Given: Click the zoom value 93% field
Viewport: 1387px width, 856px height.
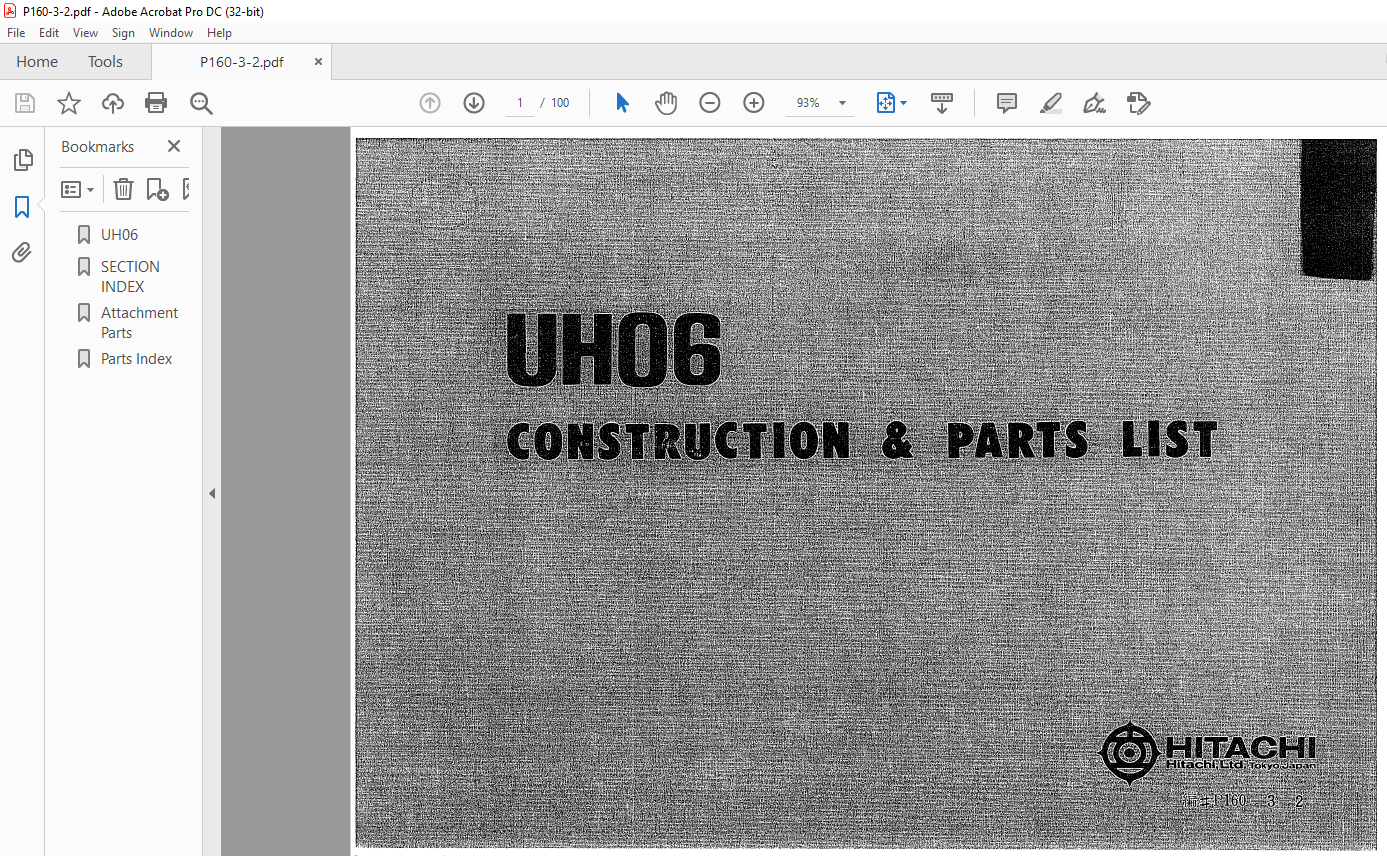Looking at the screenshot, I should [808, 103].
